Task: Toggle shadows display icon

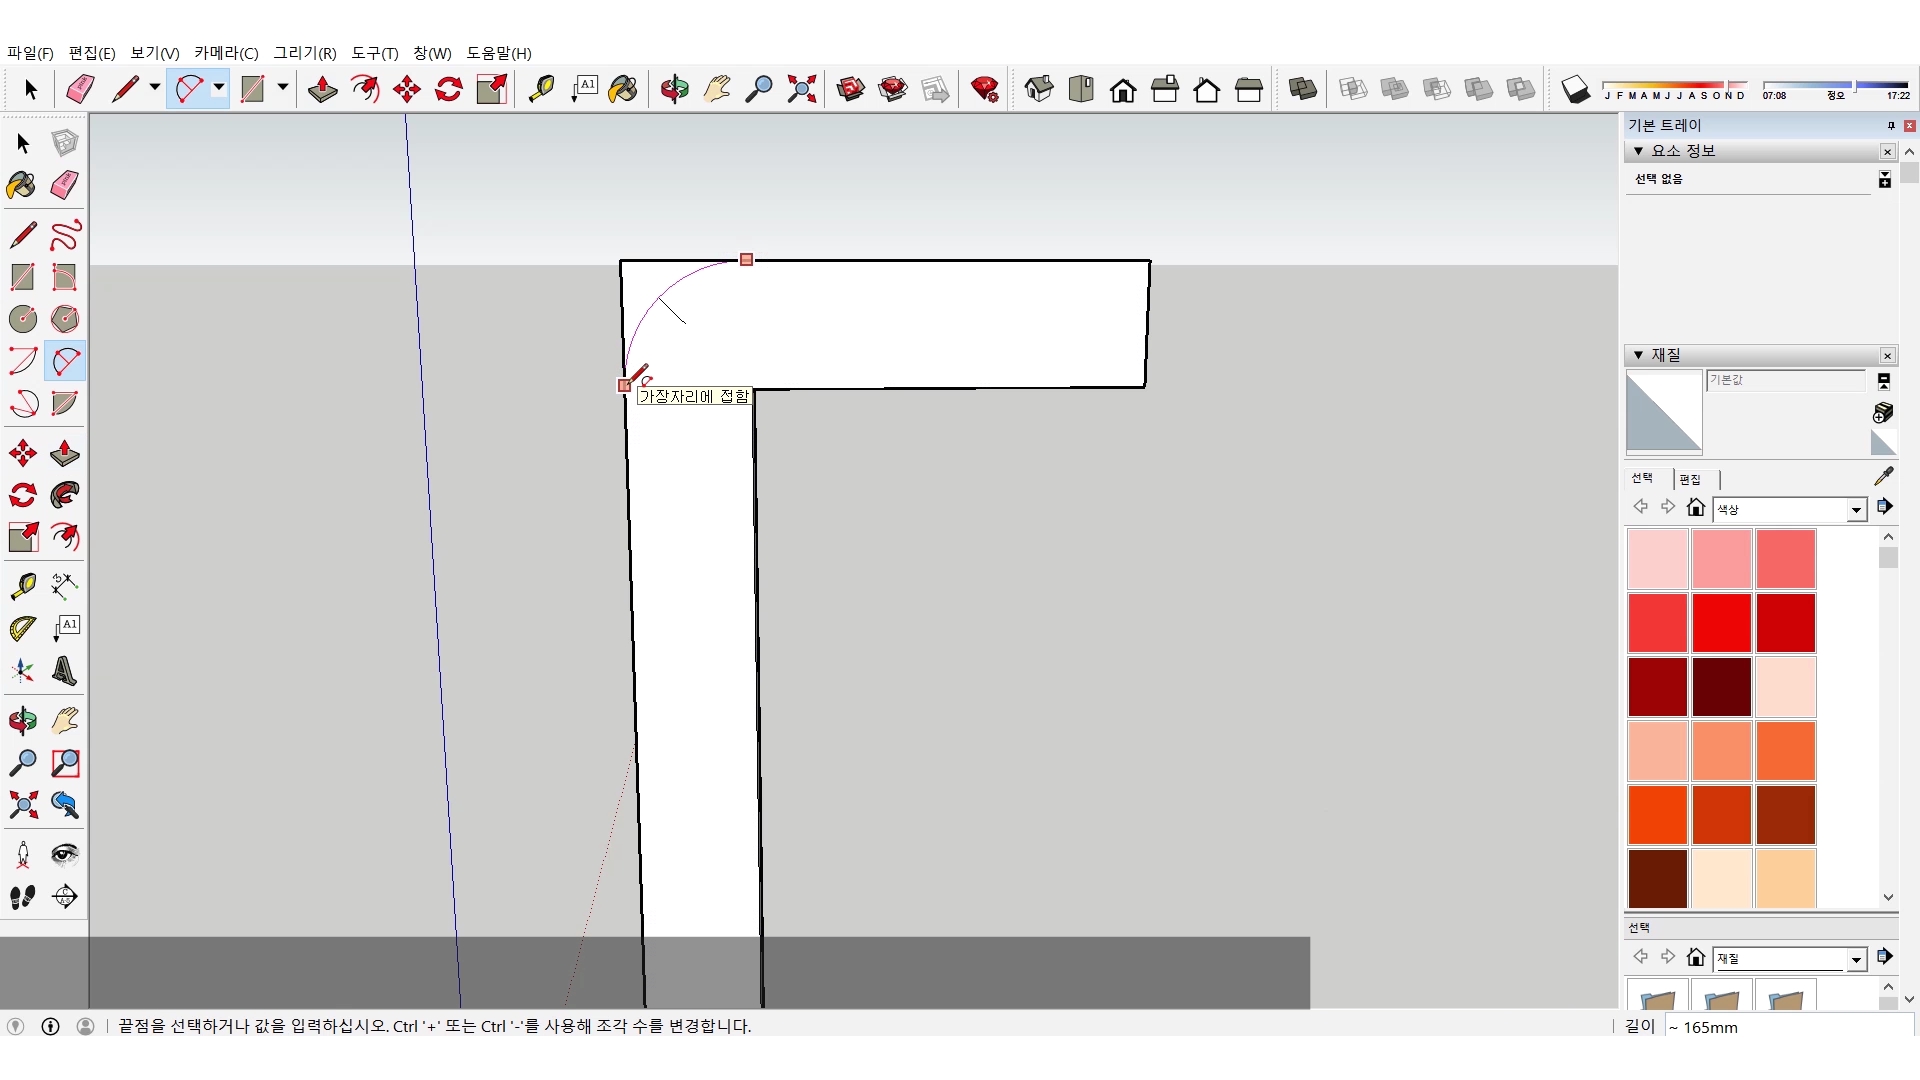Action: [x=1575, y=89]
